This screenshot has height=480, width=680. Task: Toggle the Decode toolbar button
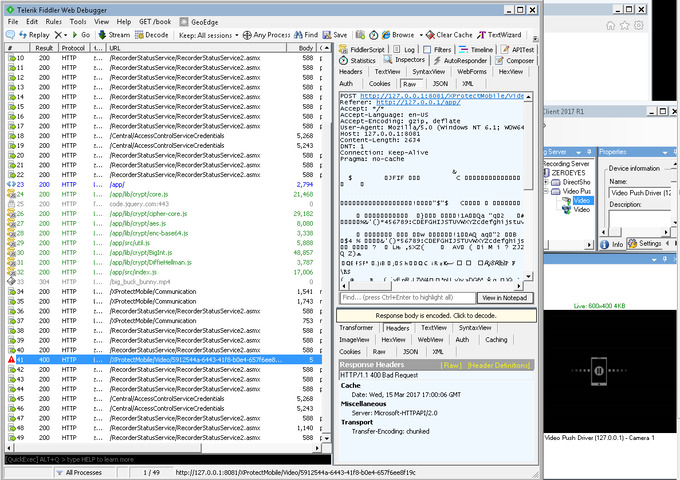[x=152, y=34]
